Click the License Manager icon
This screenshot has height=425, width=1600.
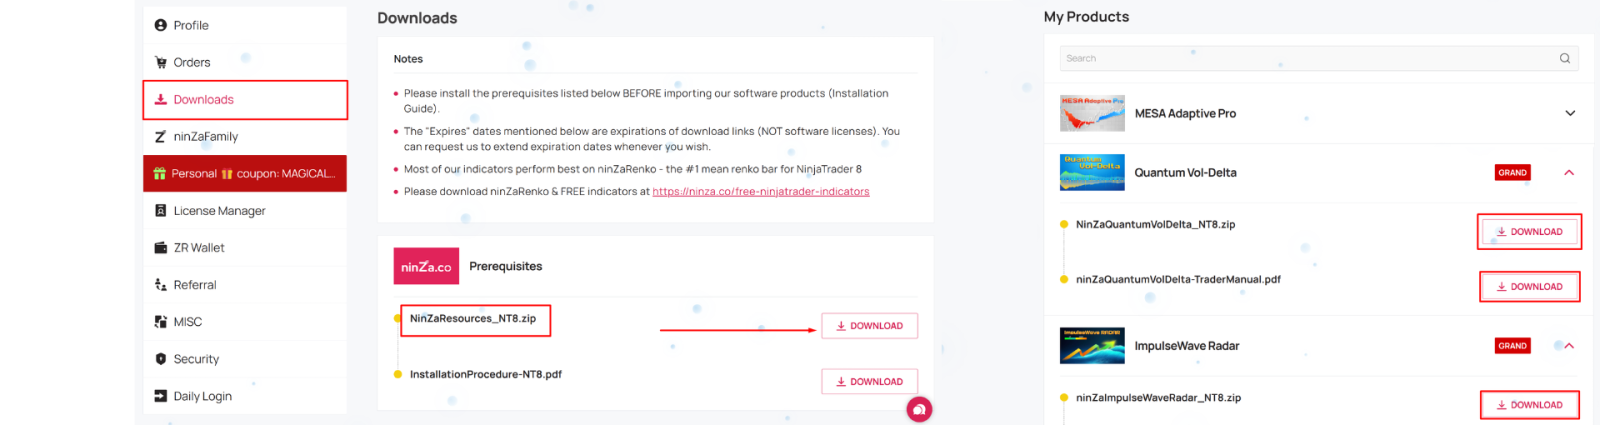click(x=160, y=210)
